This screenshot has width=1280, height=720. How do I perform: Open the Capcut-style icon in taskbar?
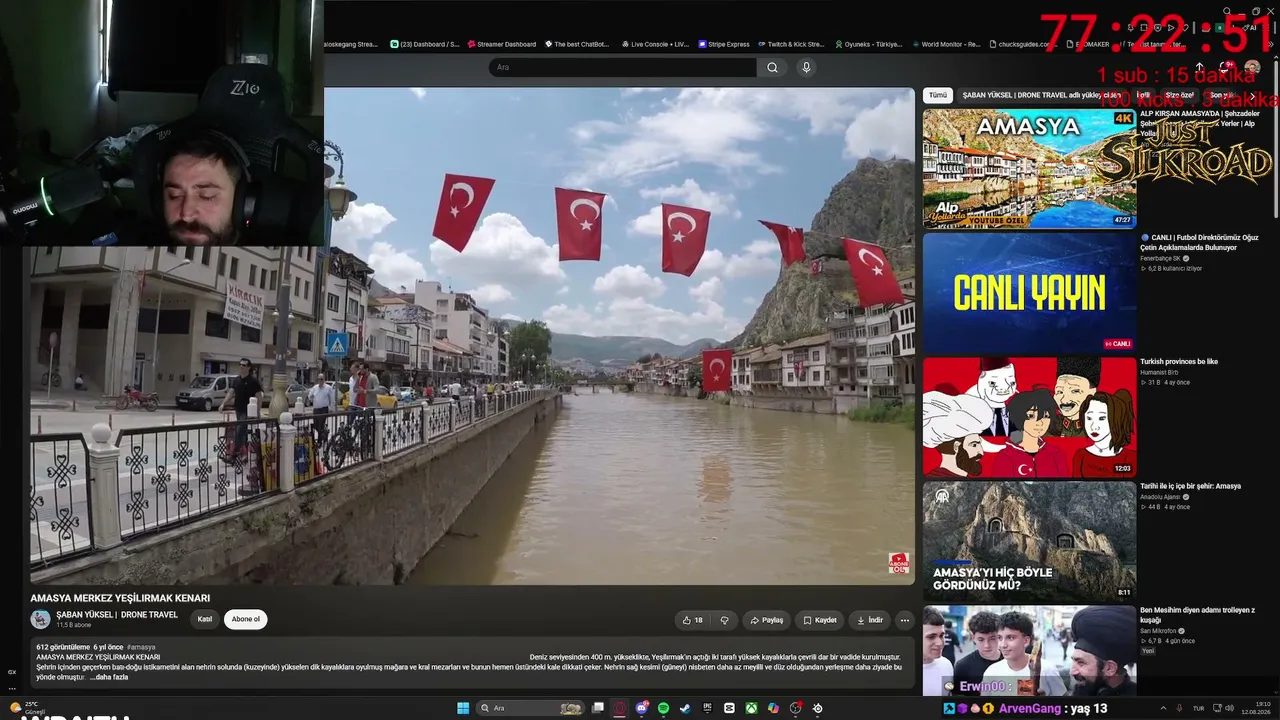(x=729, y=708)
